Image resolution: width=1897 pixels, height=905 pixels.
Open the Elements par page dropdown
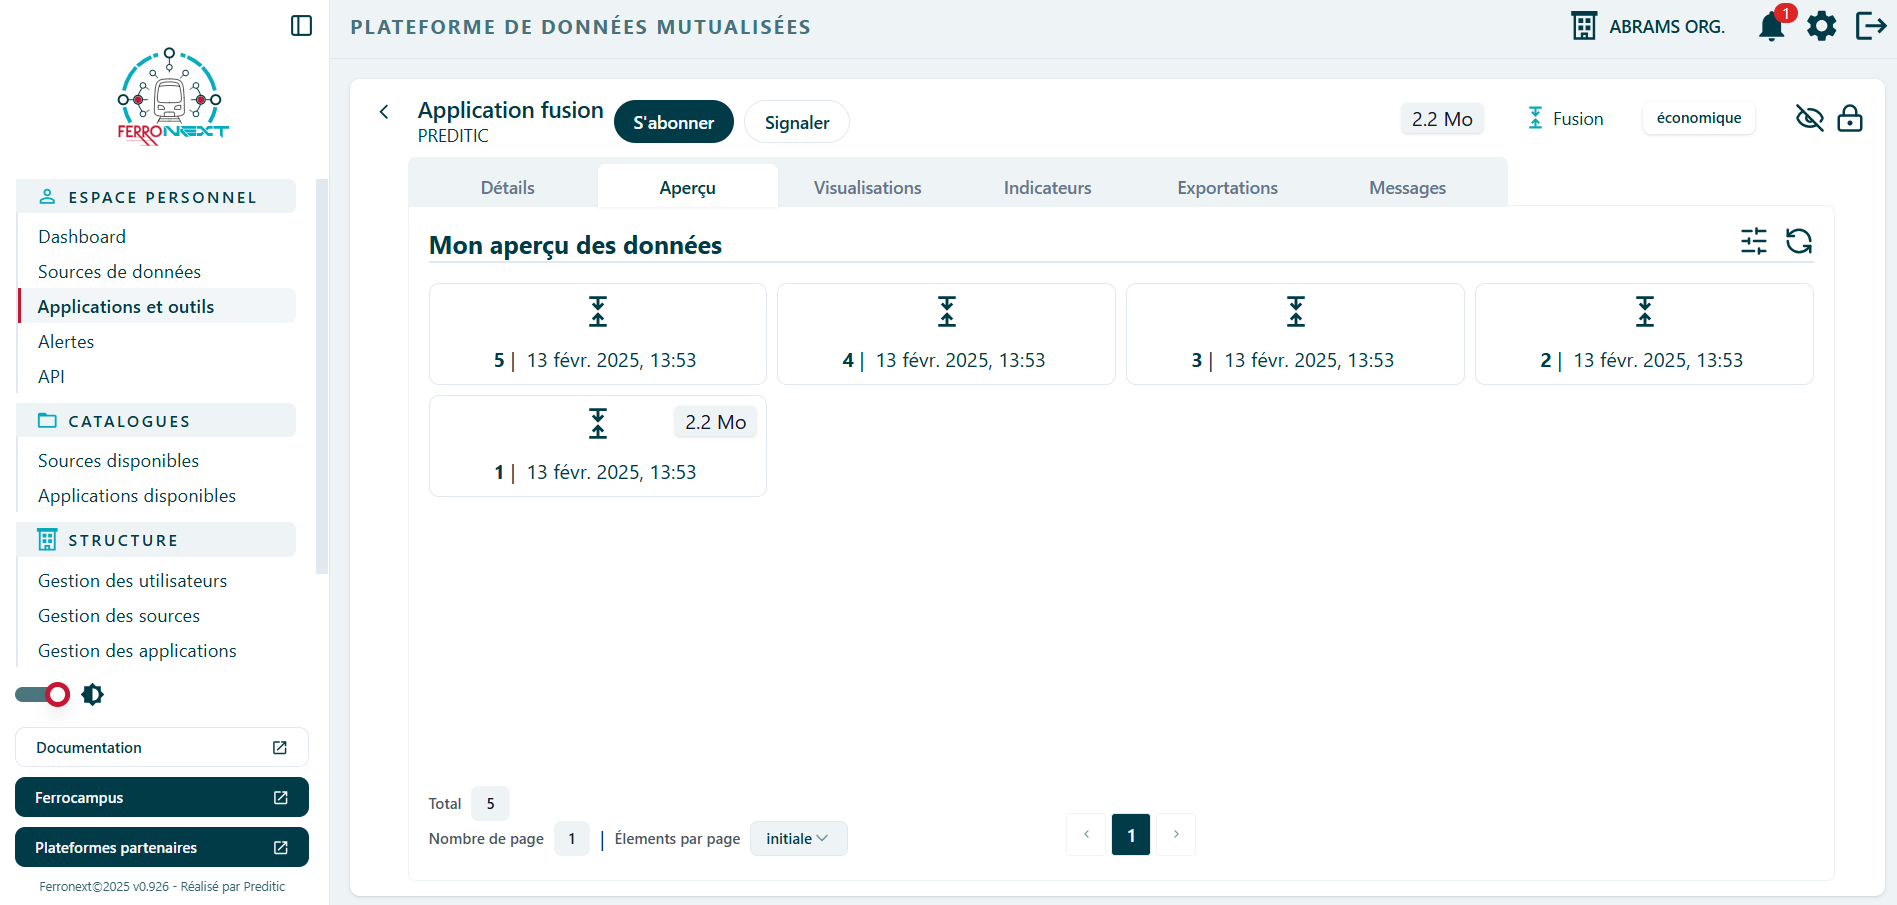point(798,838)
